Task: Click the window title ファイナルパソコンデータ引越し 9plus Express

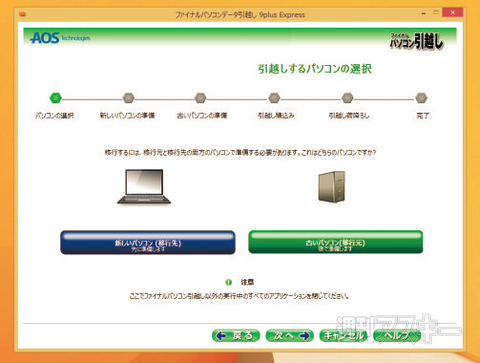Action: coord(240,15)
